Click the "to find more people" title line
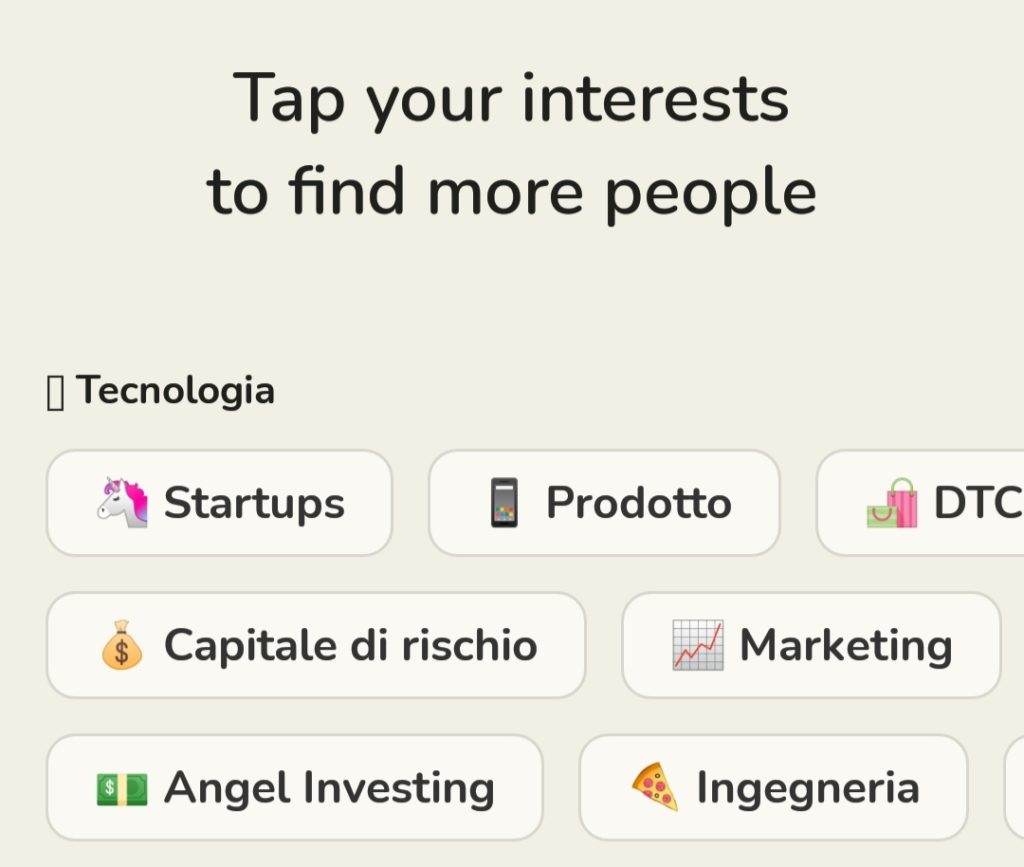This screenshot has width=1024, height=867. (x=511, y=193)
